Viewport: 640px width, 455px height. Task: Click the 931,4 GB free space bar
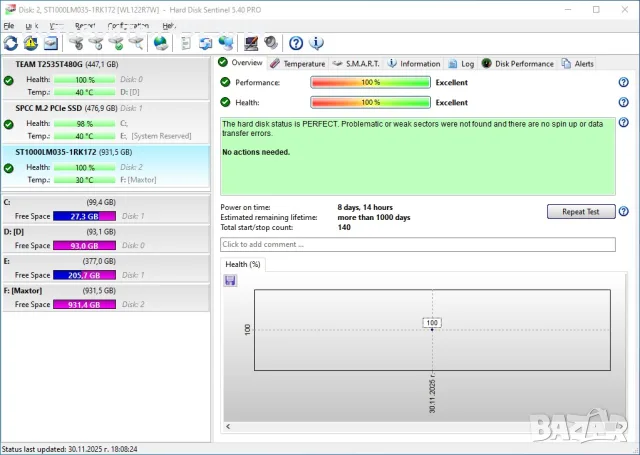[84, 304]
